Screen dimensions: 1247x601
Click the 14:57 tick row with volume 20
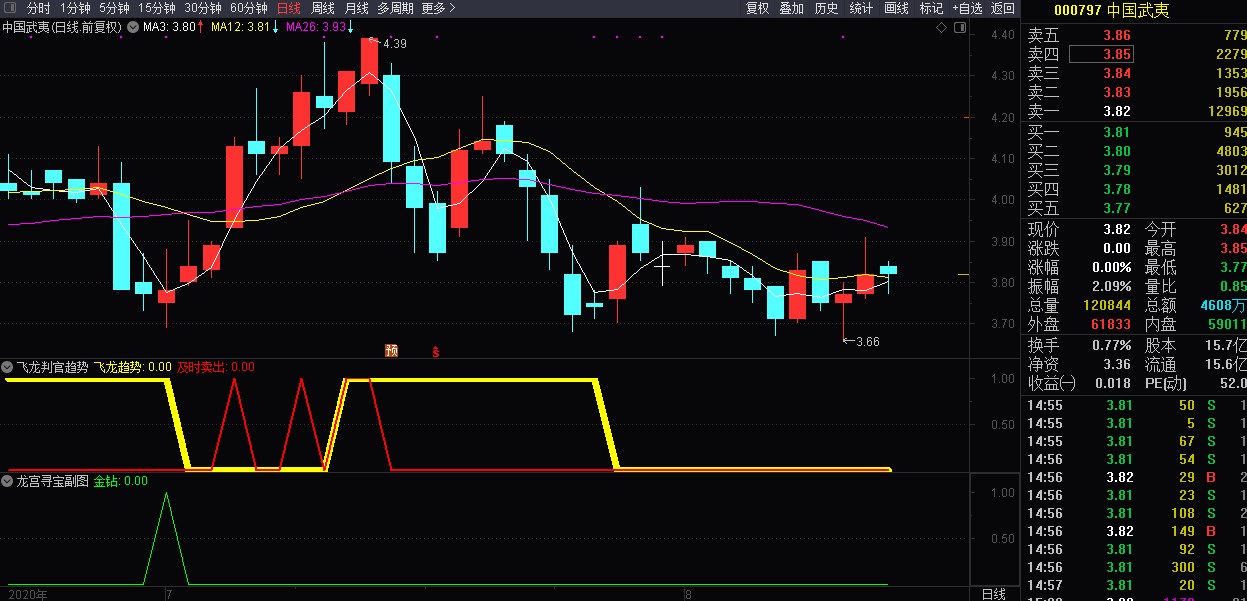click(x=1135, y=585)
